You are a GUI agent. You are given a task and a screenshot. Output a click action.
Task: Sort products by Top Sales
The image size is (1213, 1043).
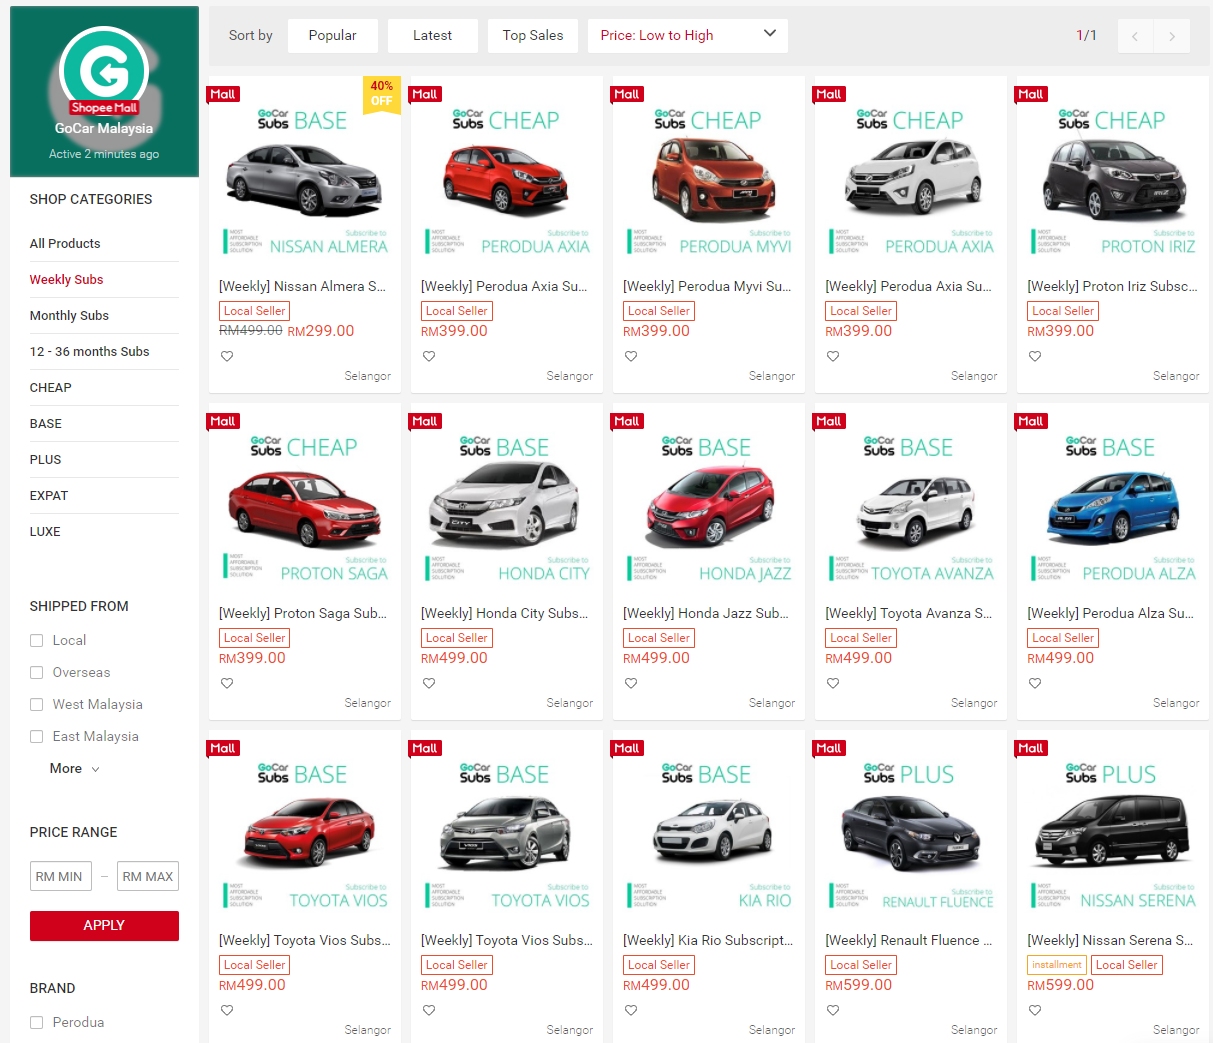point(532,35)
